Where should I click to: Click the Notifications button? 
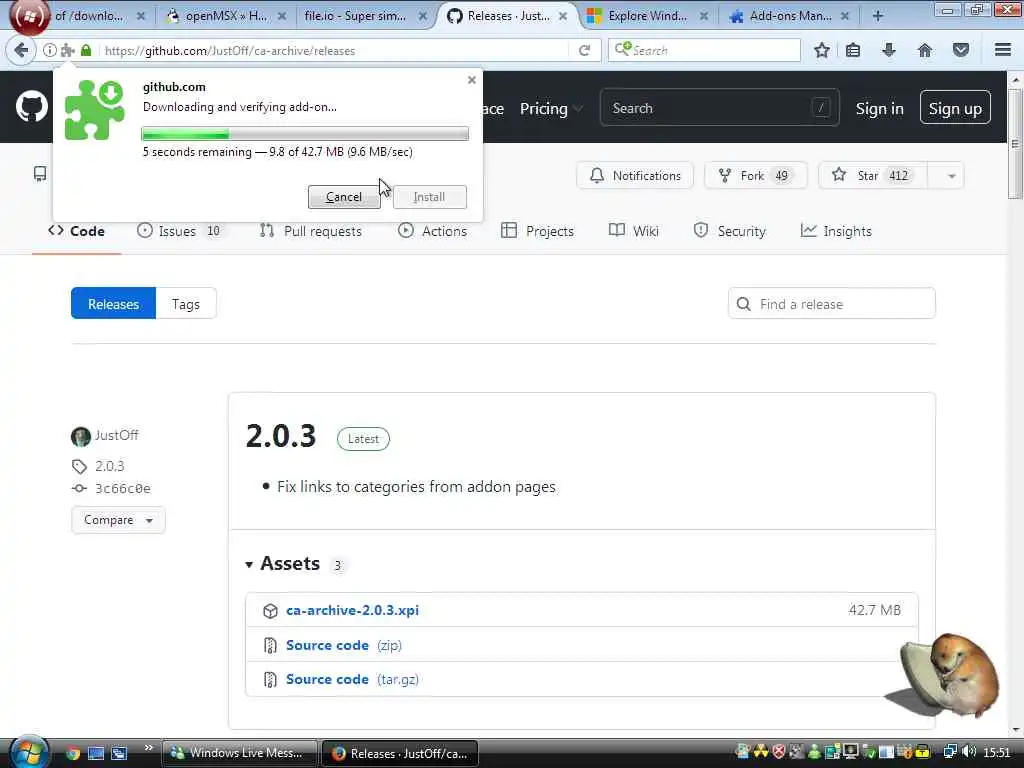tap(635, 176)
